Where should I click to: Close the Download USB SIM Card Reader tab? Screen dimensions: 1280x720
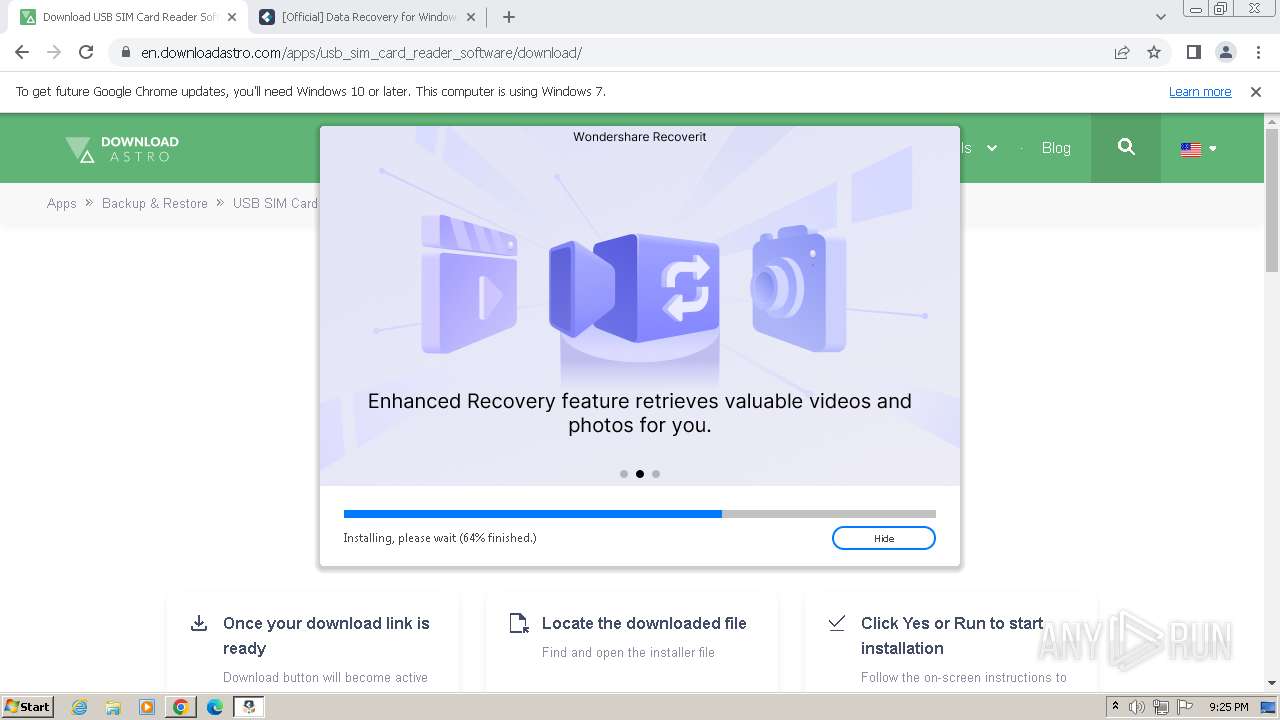coord(231,17)
